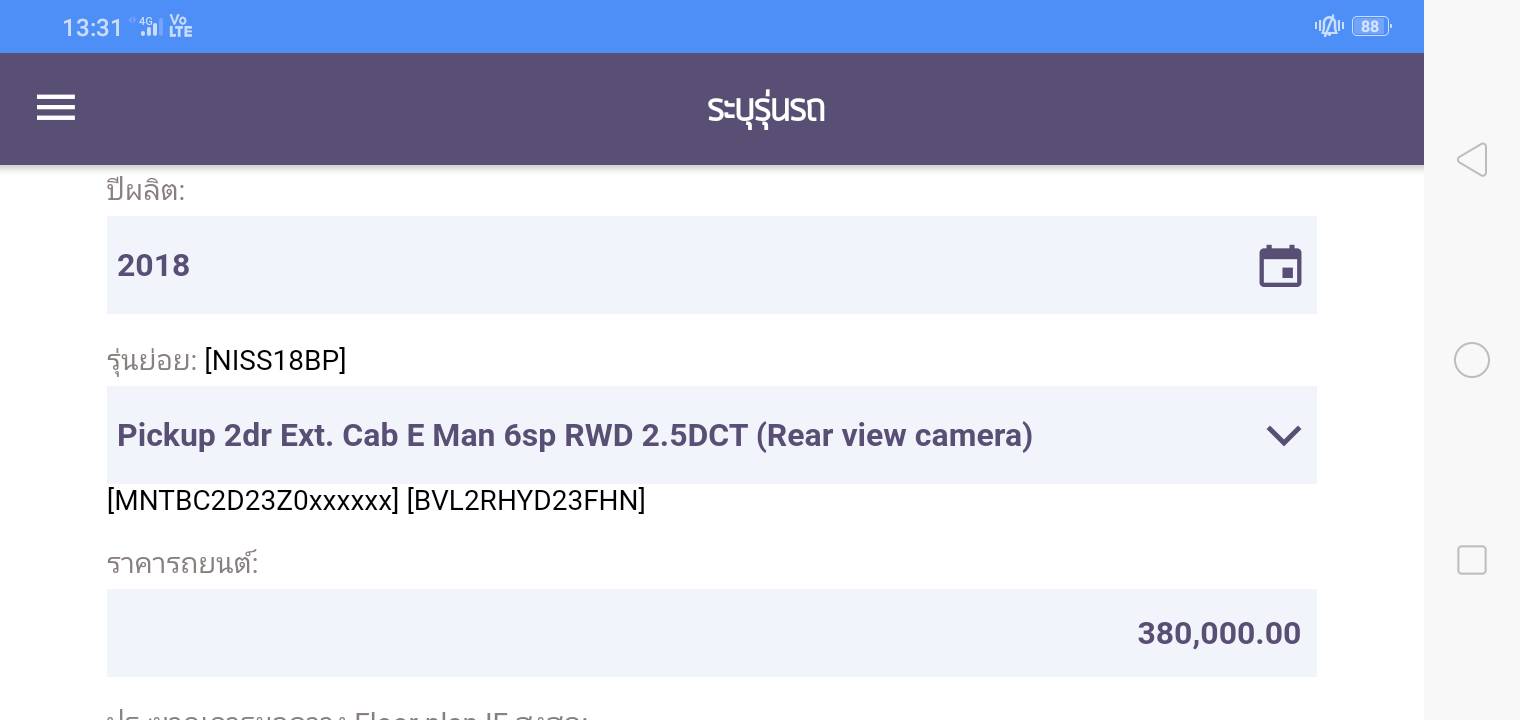The height and width of the screenshot is (720, 1520).
Task: Click the [BVL2RHYD23FHN] code text
Action: coord(526,501)
